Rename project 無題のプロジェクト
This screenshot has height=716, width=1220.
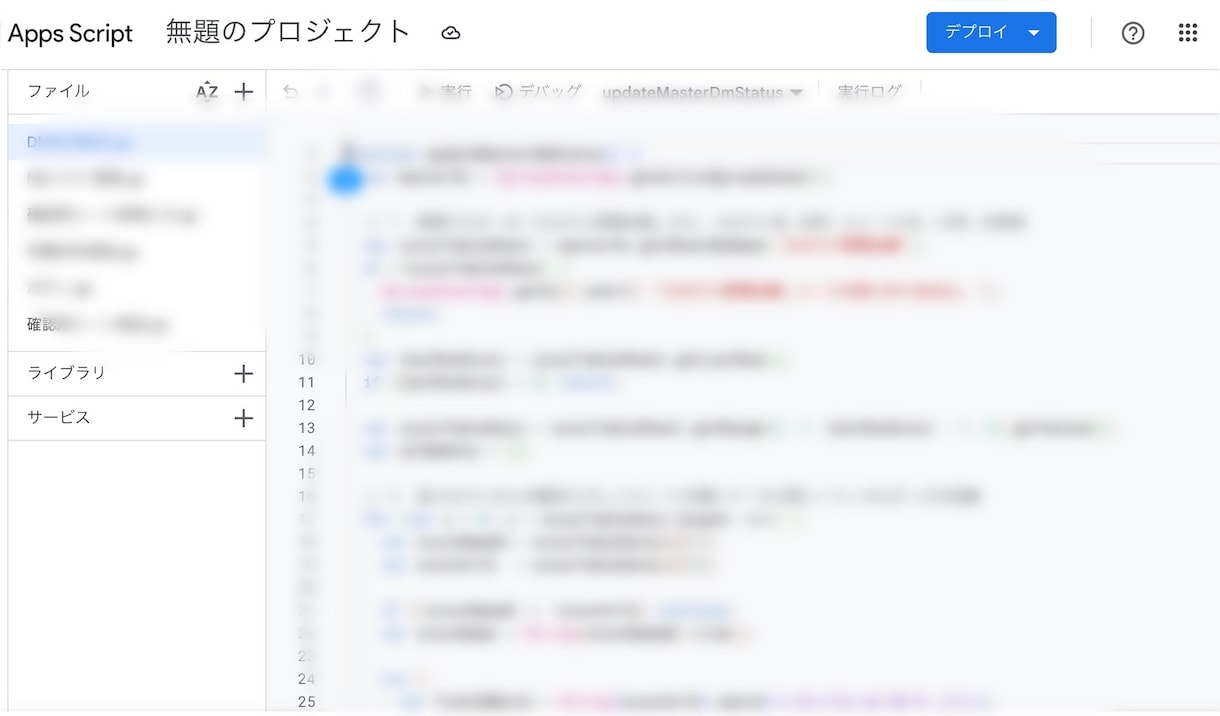(x=288, y=31)
